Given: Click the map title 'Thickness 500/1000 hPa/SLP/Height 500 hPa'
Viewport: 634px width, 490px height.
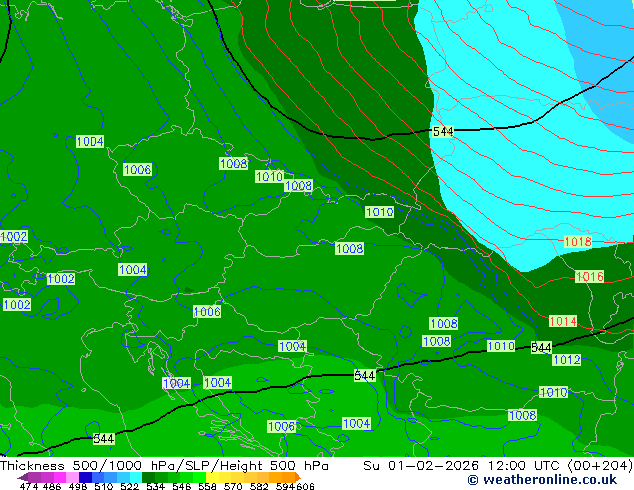Looking at the screenshot, I should tap(164, 465).
